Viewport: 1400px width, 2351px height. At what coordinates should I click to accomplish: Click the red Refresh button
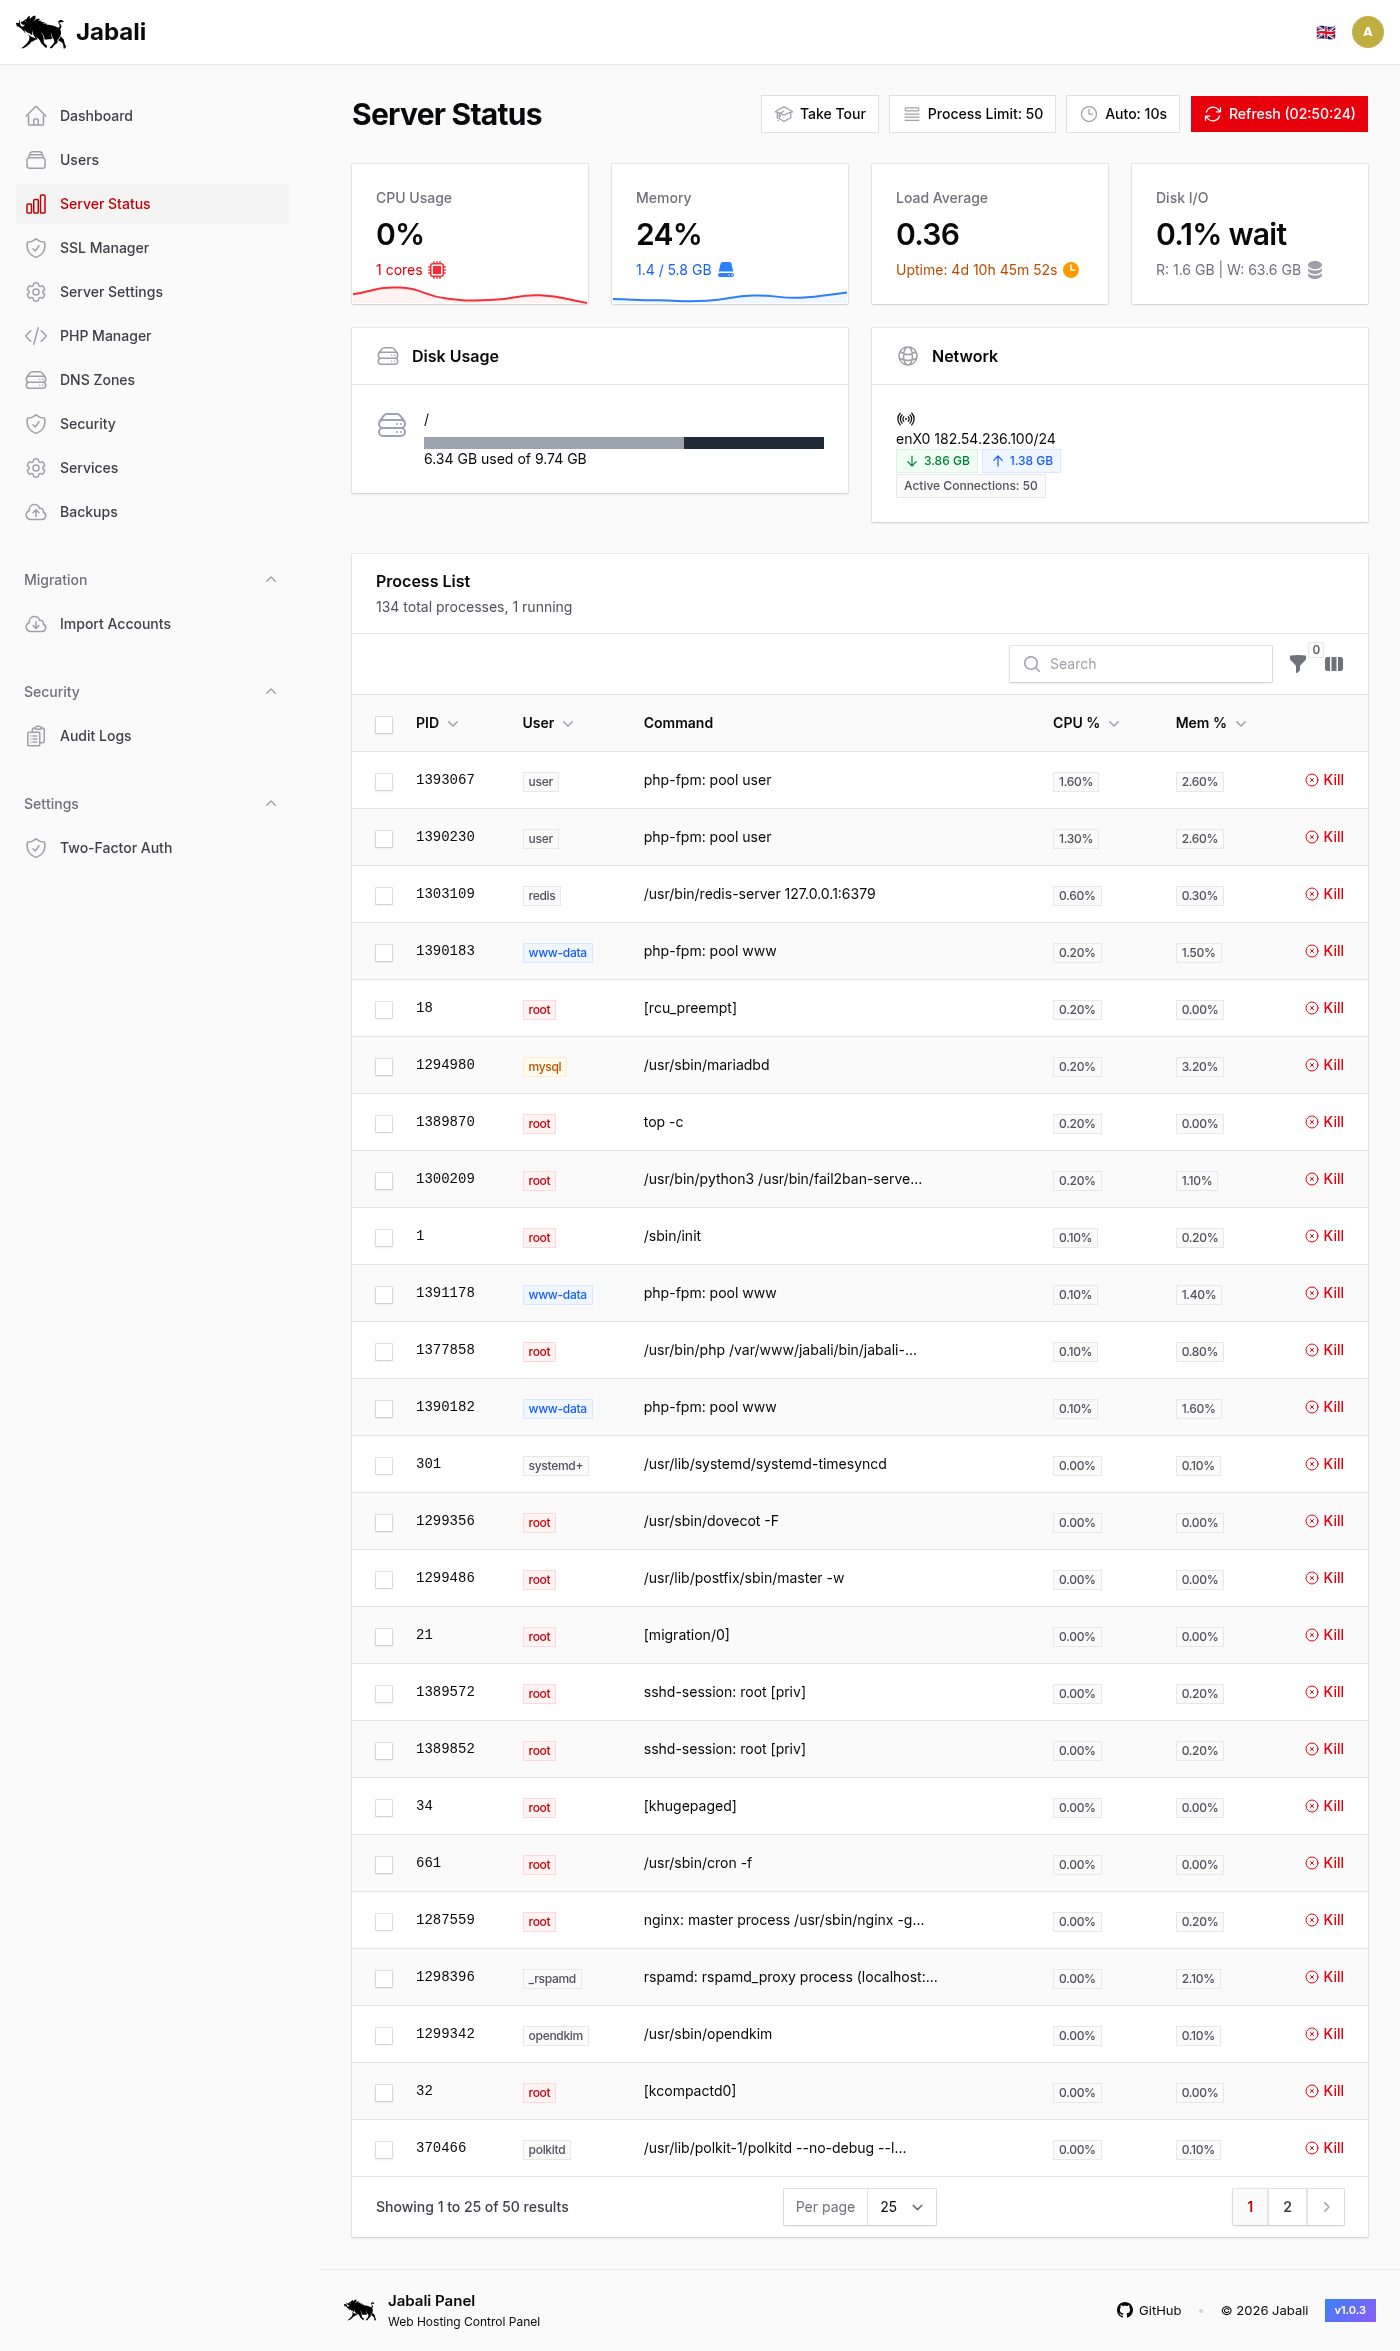[x=1279, y=114]
